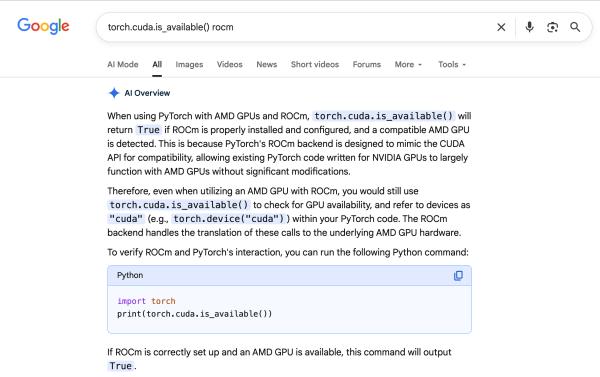Click the Python label in code block

coord(130,275)
